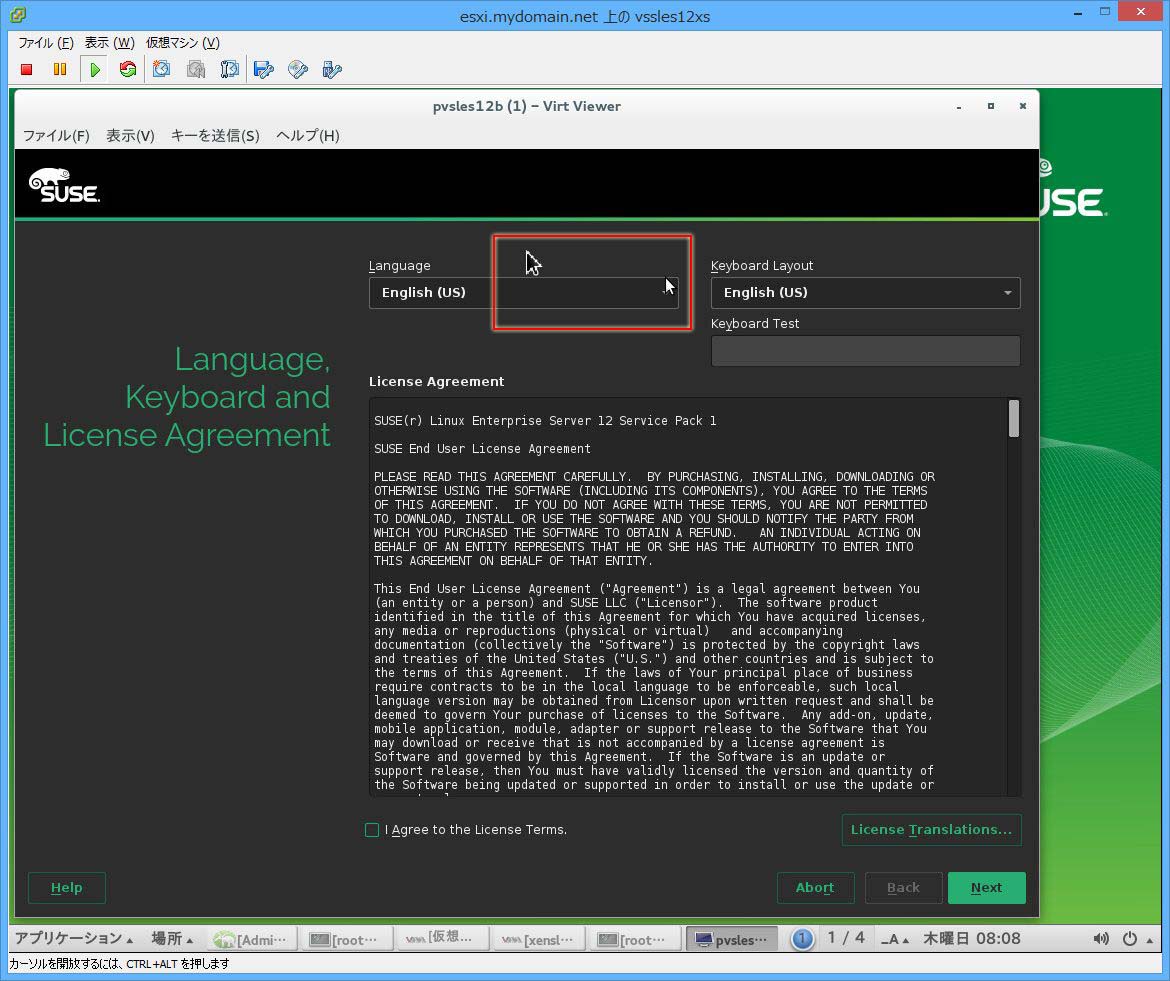
Task: Open ファイル(F) menu in Virt Viewer
Action: click(56, 136)
